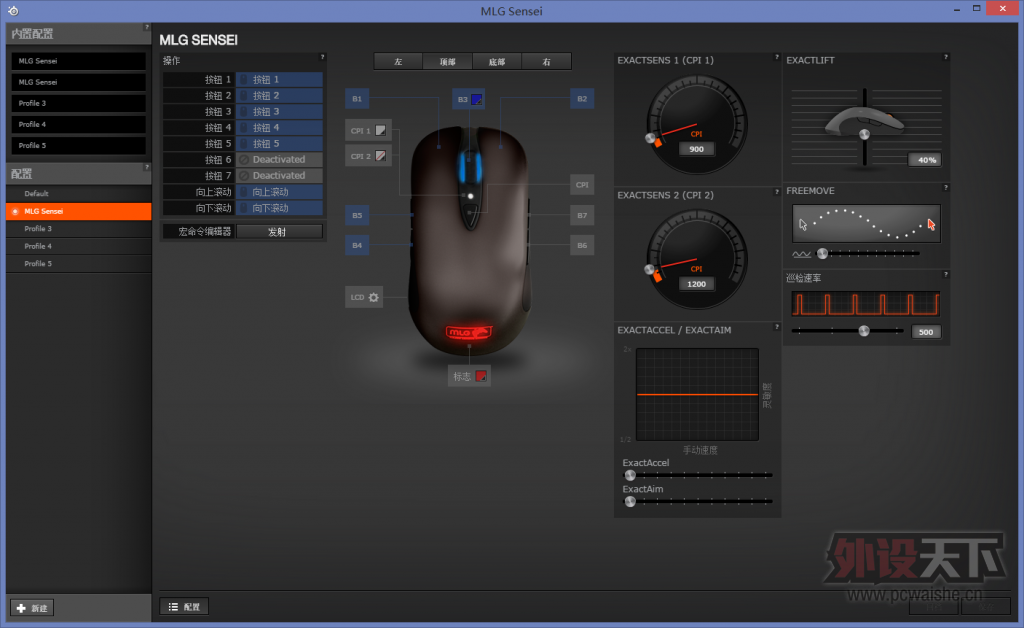Select the Default profile in 配置 list
Viewport: 1024px width, 628px height.
tap(78, 194)
